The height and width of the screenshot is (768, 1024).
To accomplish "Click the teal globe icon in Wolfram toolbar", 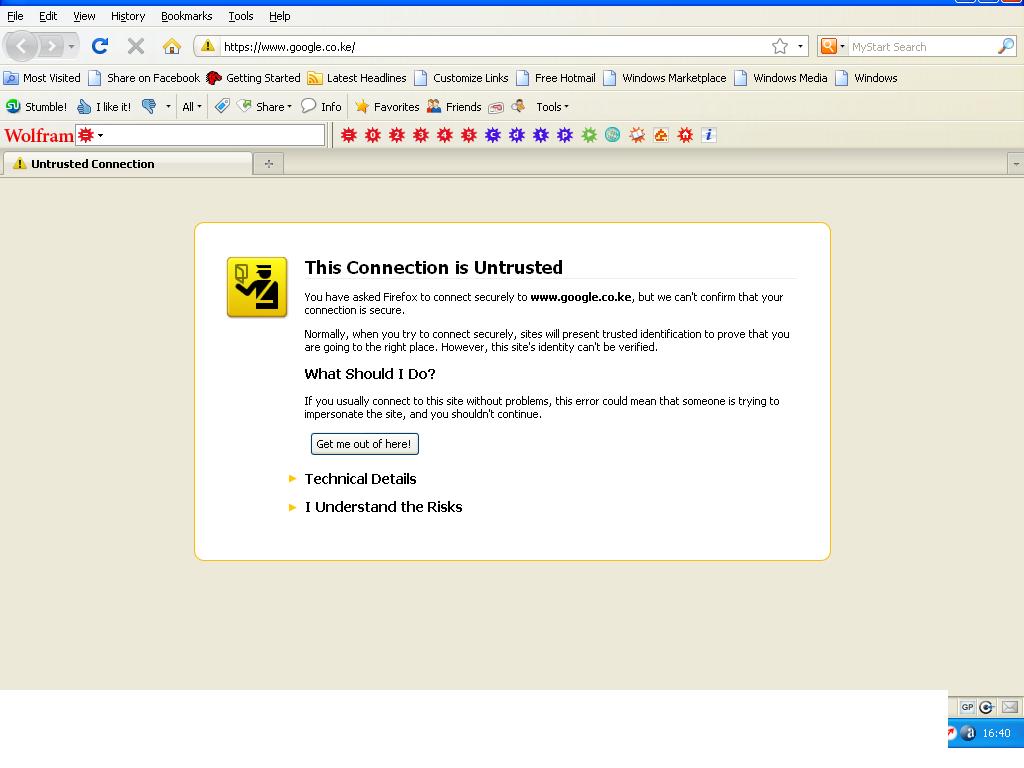I will 613,135.
